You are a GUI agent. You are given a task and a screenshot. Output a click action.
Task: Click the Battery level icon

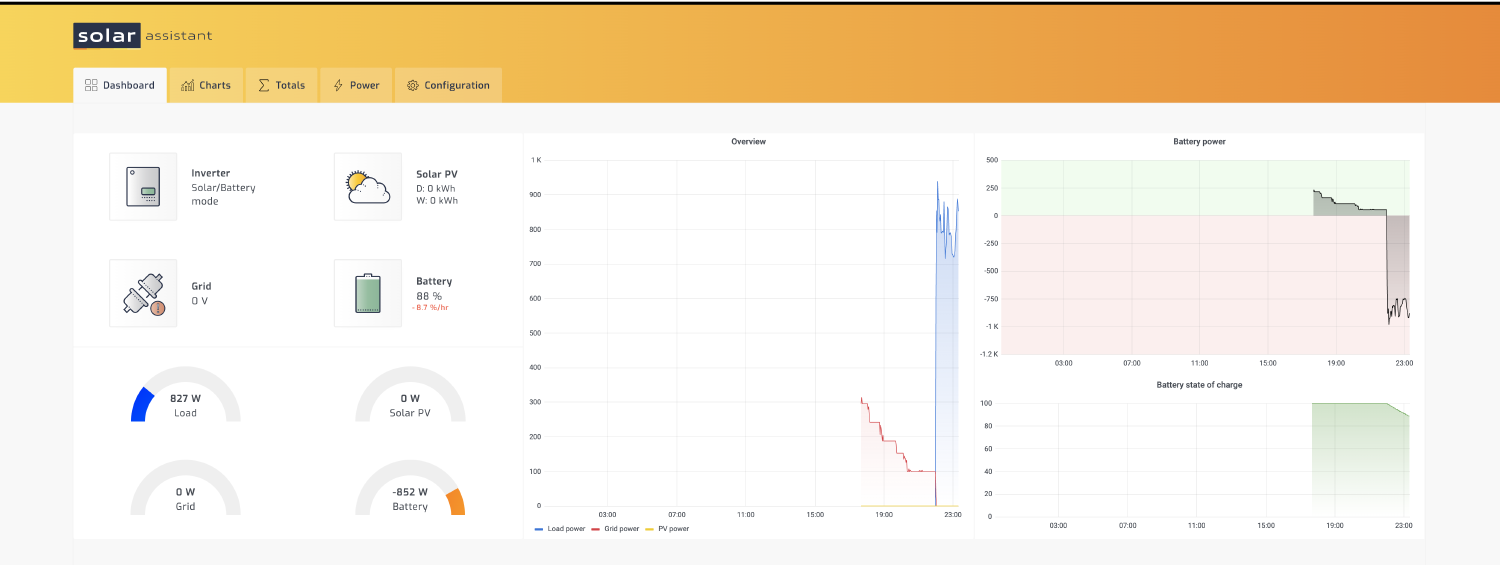pos(367,293)
